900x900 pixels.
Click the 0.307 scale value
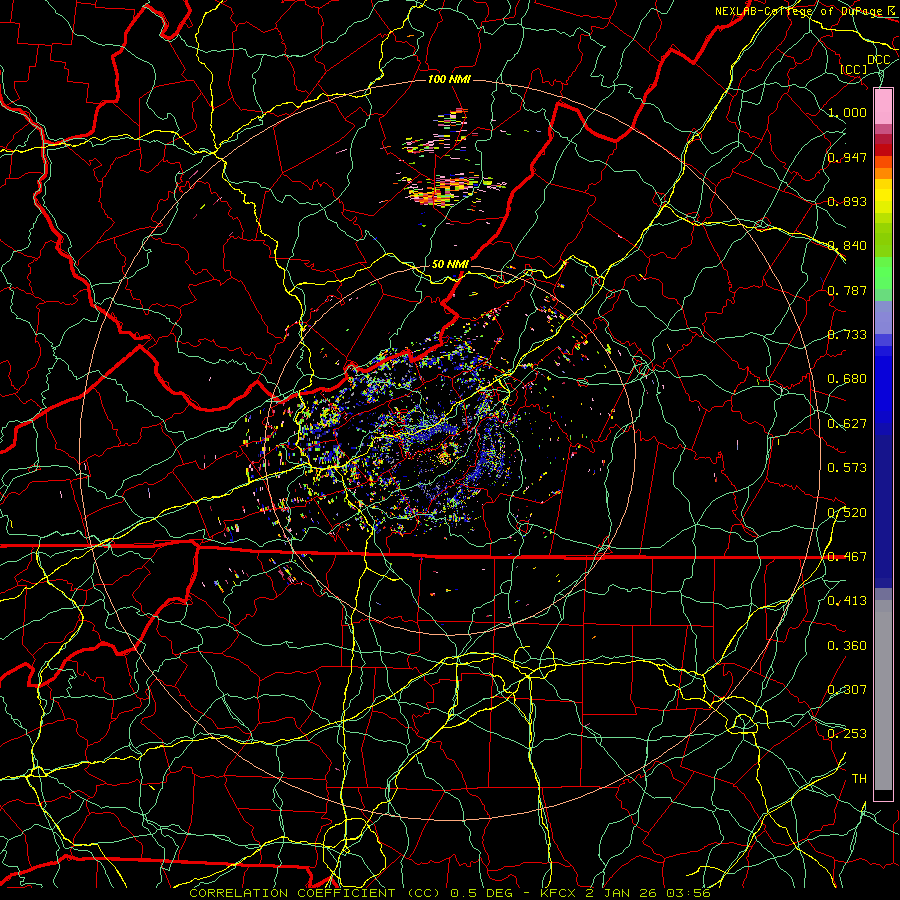(x=847, y=690)
